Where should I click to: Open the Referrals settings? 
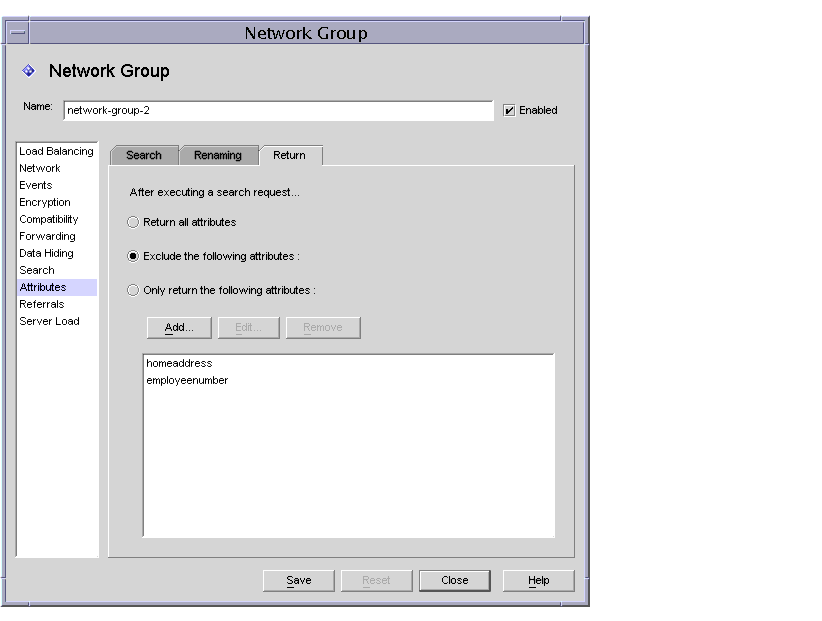41,304
